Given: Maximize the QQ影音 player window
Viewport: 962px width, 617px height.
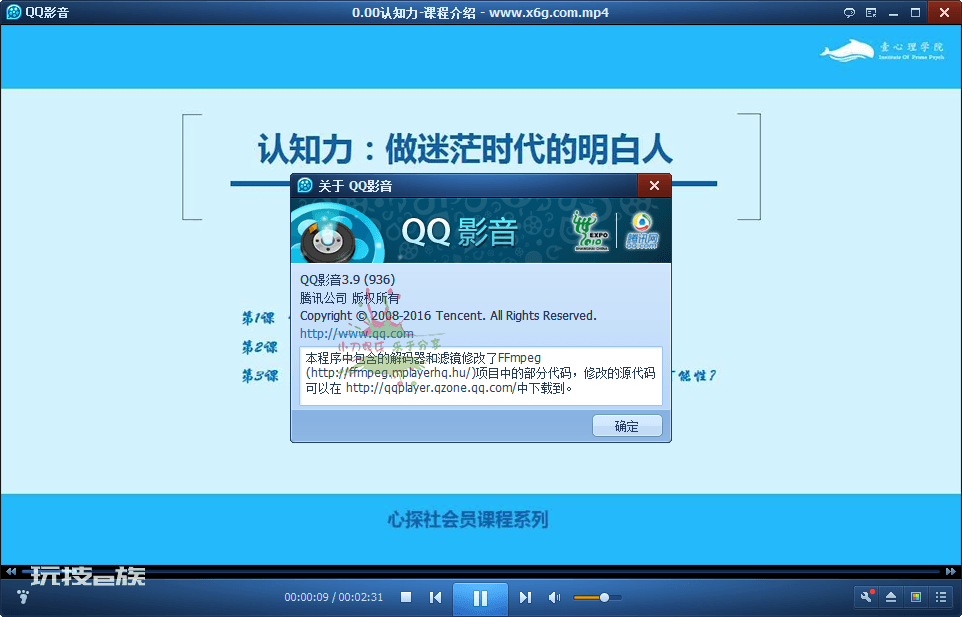Looking at the screenshot, I should [x=915, y=12].
